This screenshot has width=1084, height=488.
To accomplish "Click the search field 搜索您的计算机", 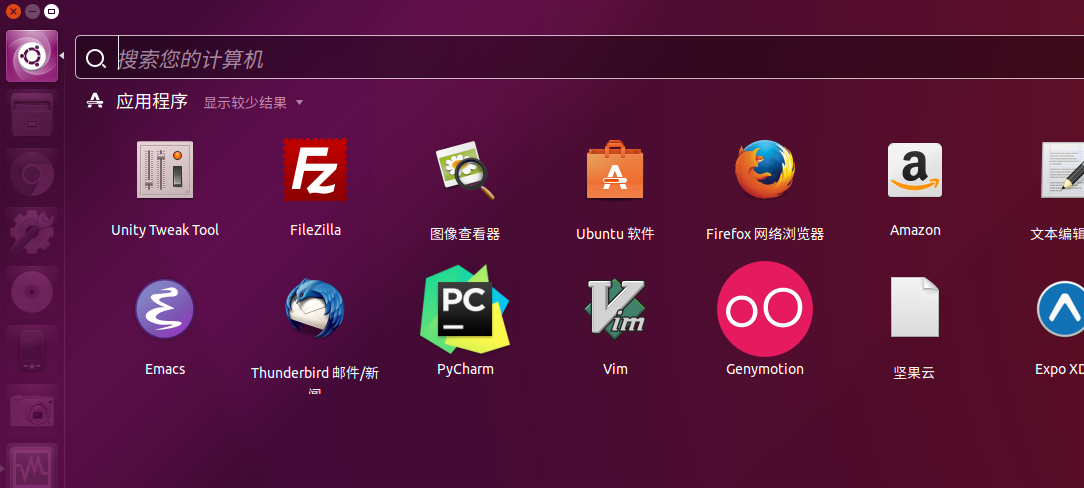I will 580,59.
